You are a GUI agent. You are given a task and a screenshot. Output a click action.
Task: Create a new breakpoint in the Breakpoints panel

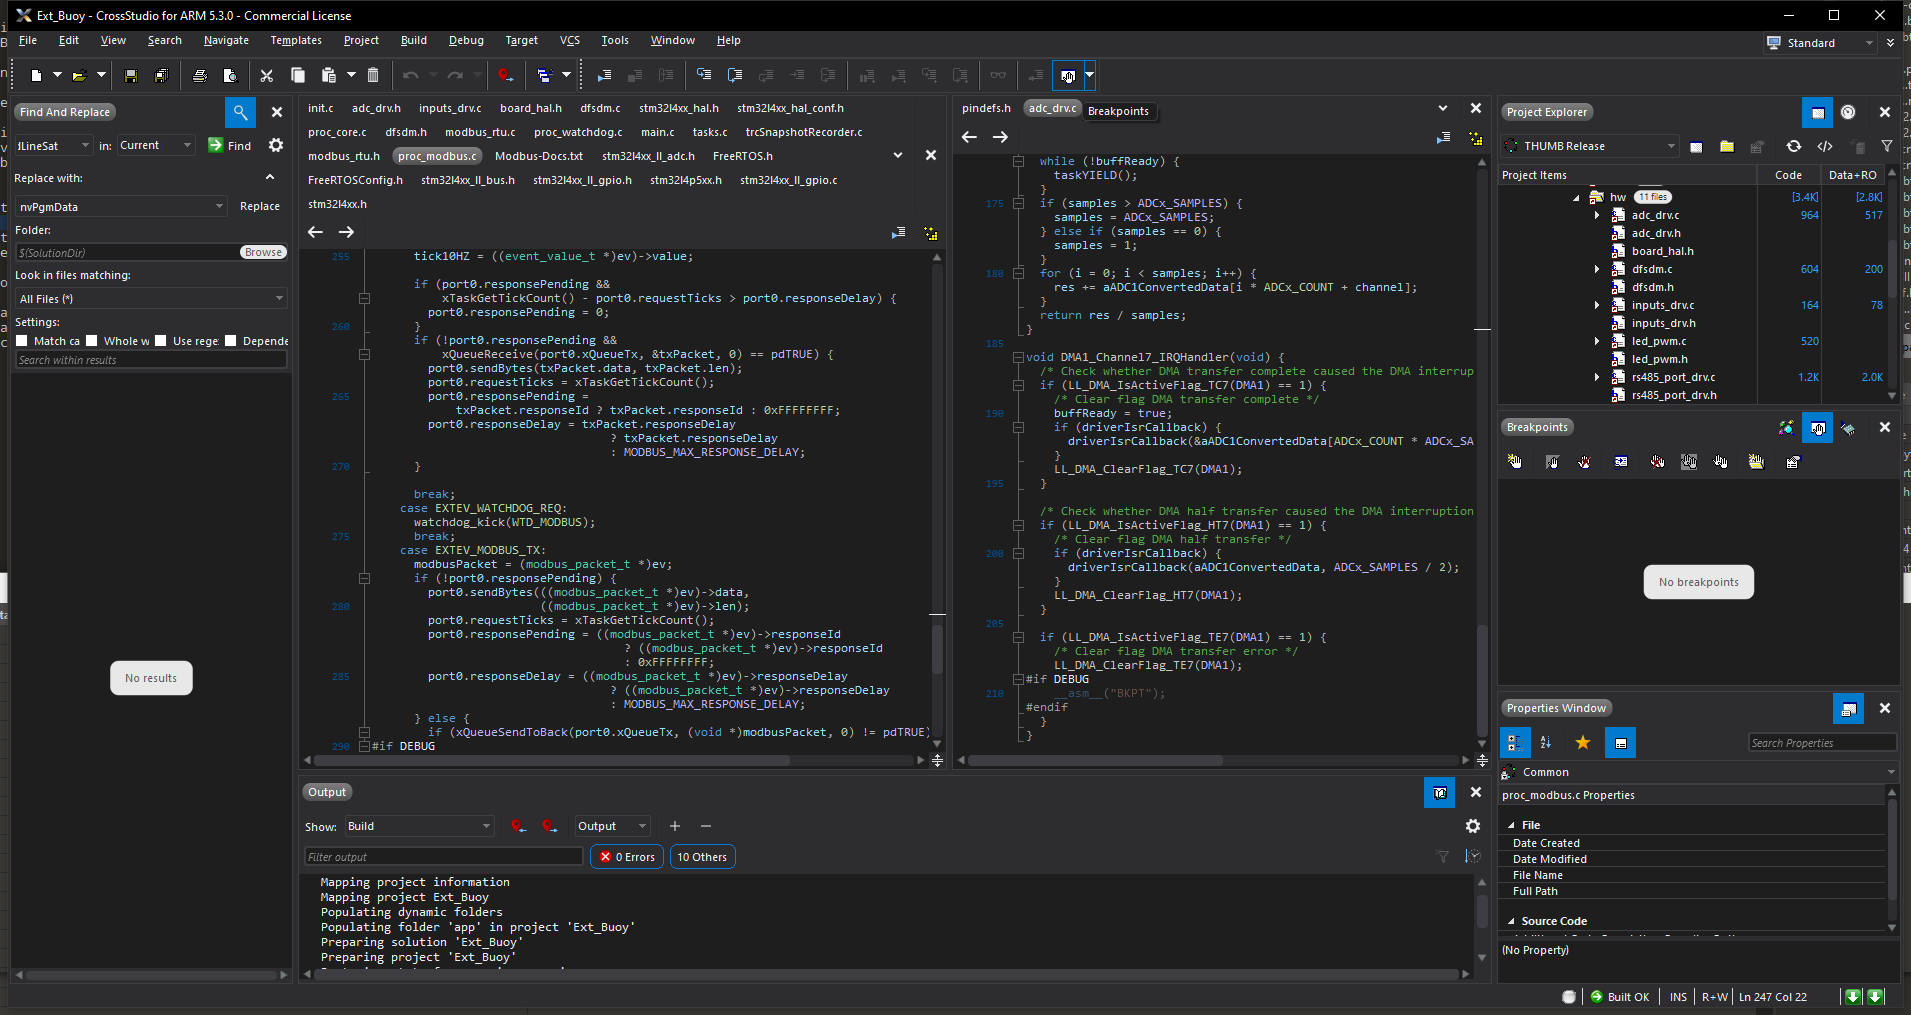tap(1516, 461)
